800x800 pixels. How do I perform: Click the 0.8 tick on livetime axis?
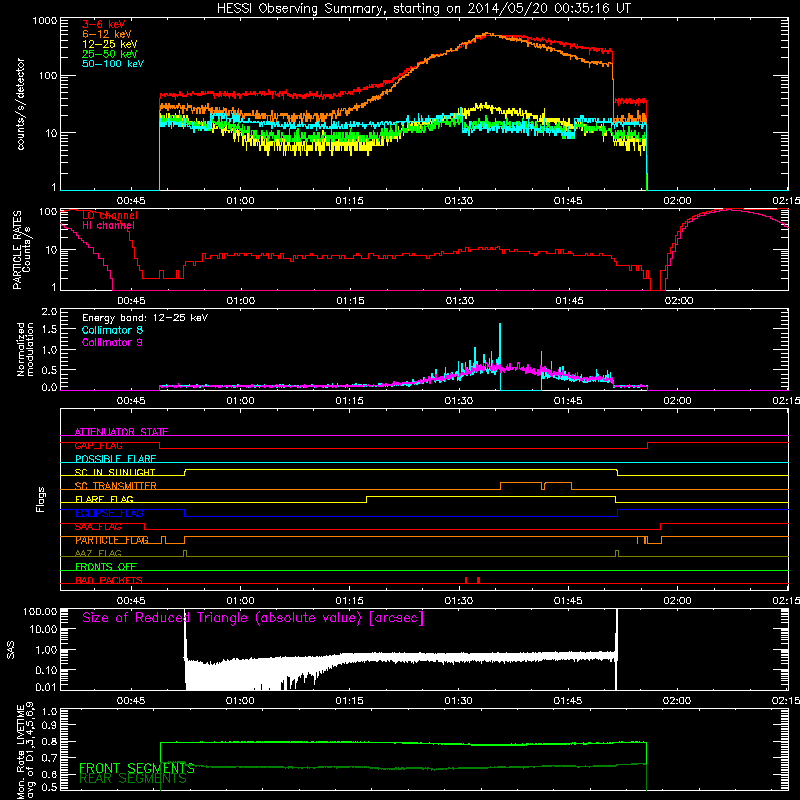[x=49, y=742]
